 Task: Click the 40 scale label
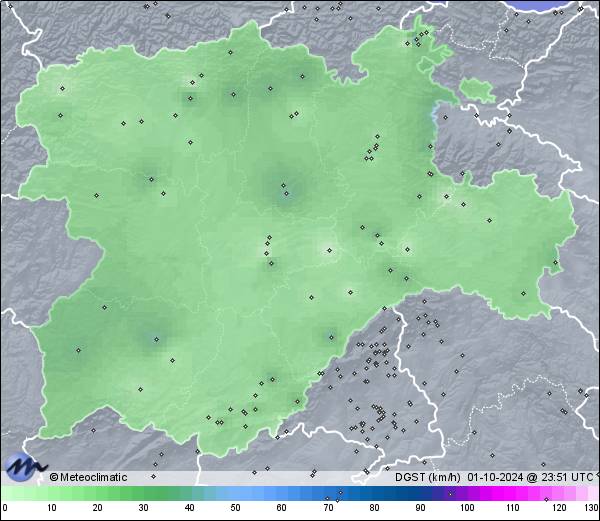189,508
